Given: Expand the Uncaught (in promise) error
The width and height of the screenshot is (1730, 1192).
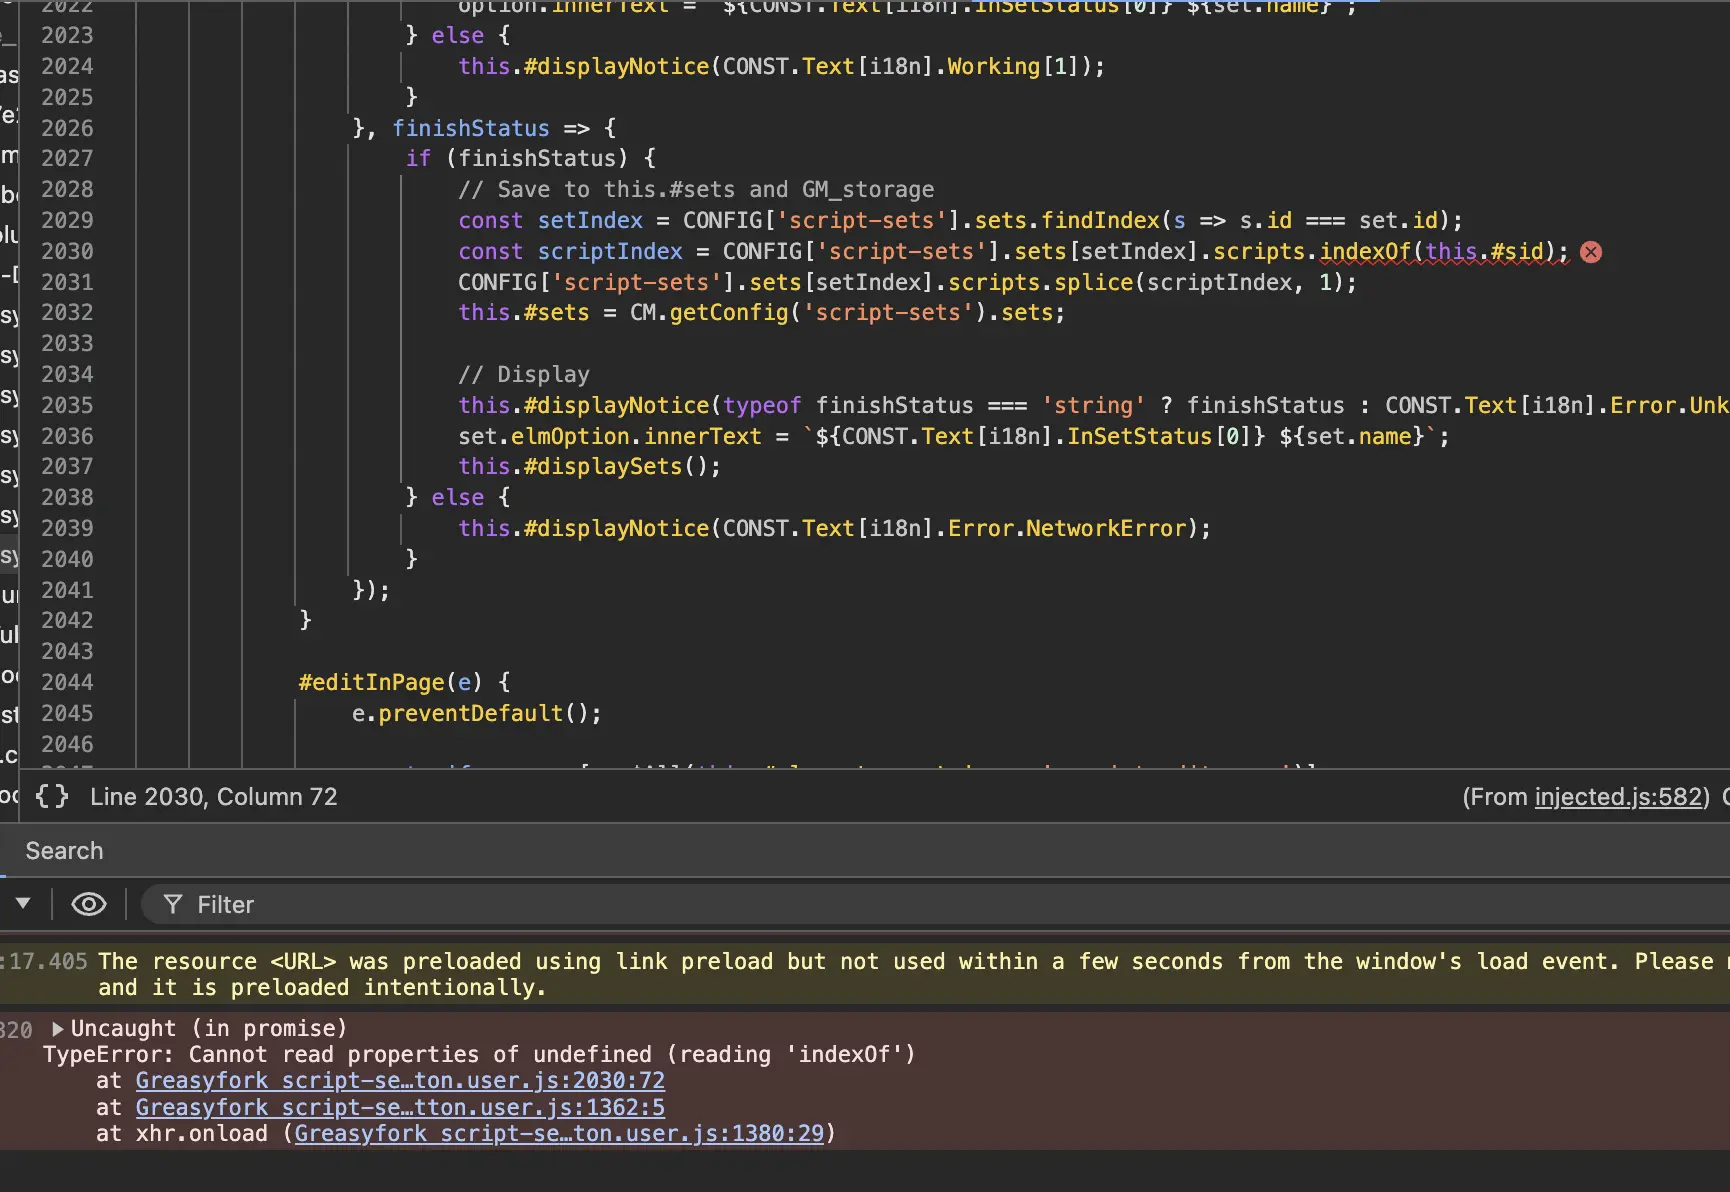Looking at the screenshot, I should pyautogui.click(x=58, y=1029).
